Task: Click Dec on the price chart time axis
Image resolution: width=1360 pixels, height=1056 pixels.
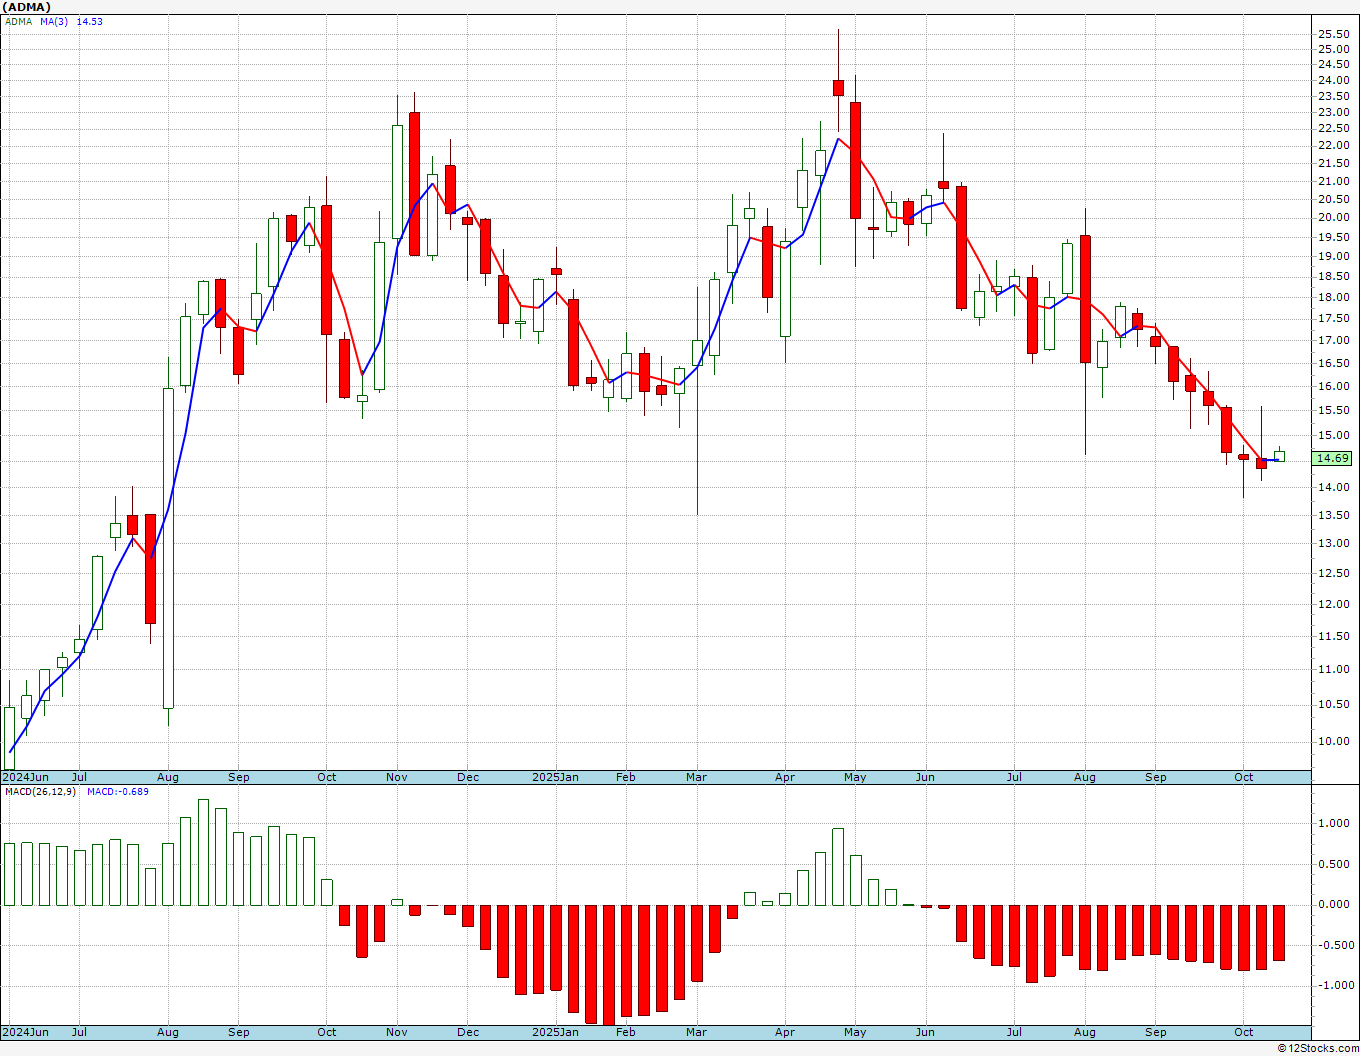Action: click(468, 777)
